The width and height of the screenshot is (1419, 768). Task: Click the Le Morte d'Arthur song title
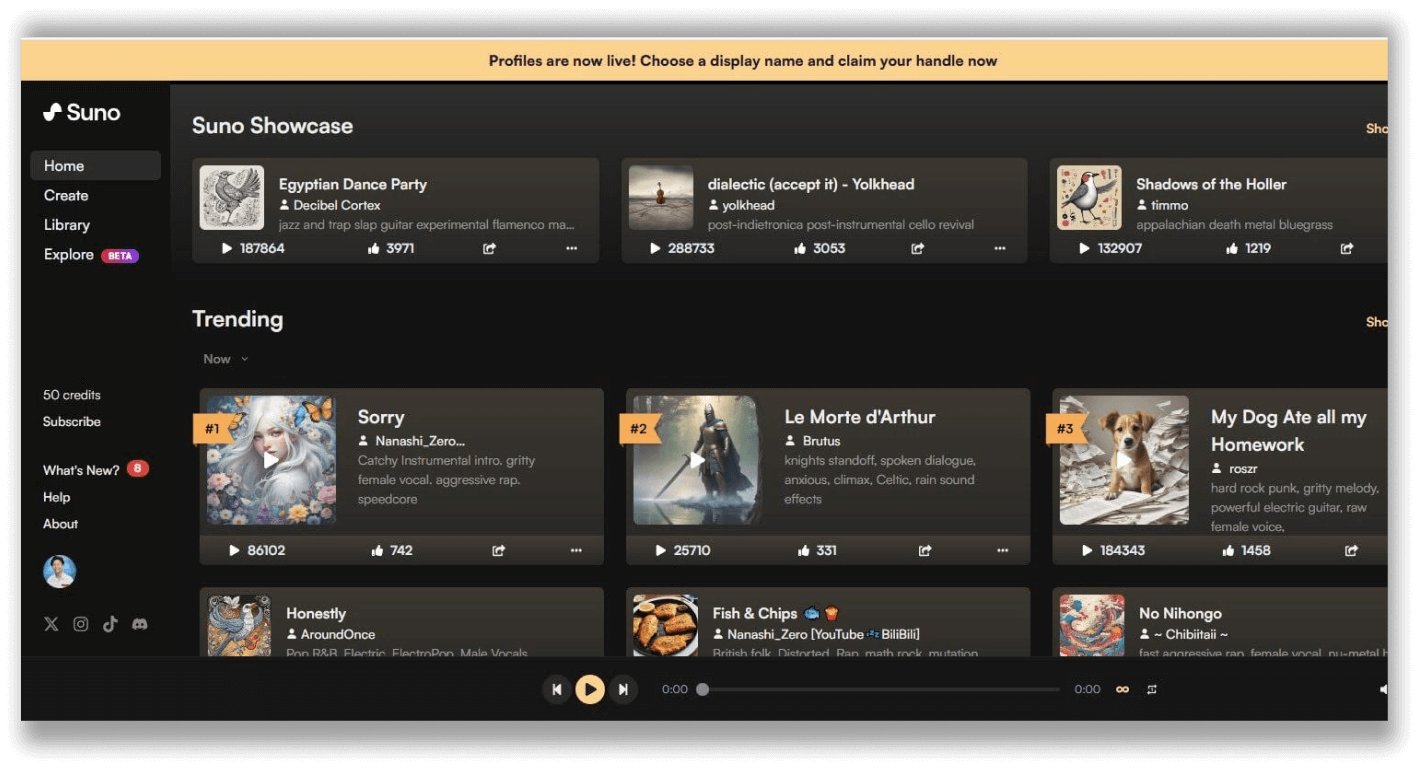[x=860, y=417]
